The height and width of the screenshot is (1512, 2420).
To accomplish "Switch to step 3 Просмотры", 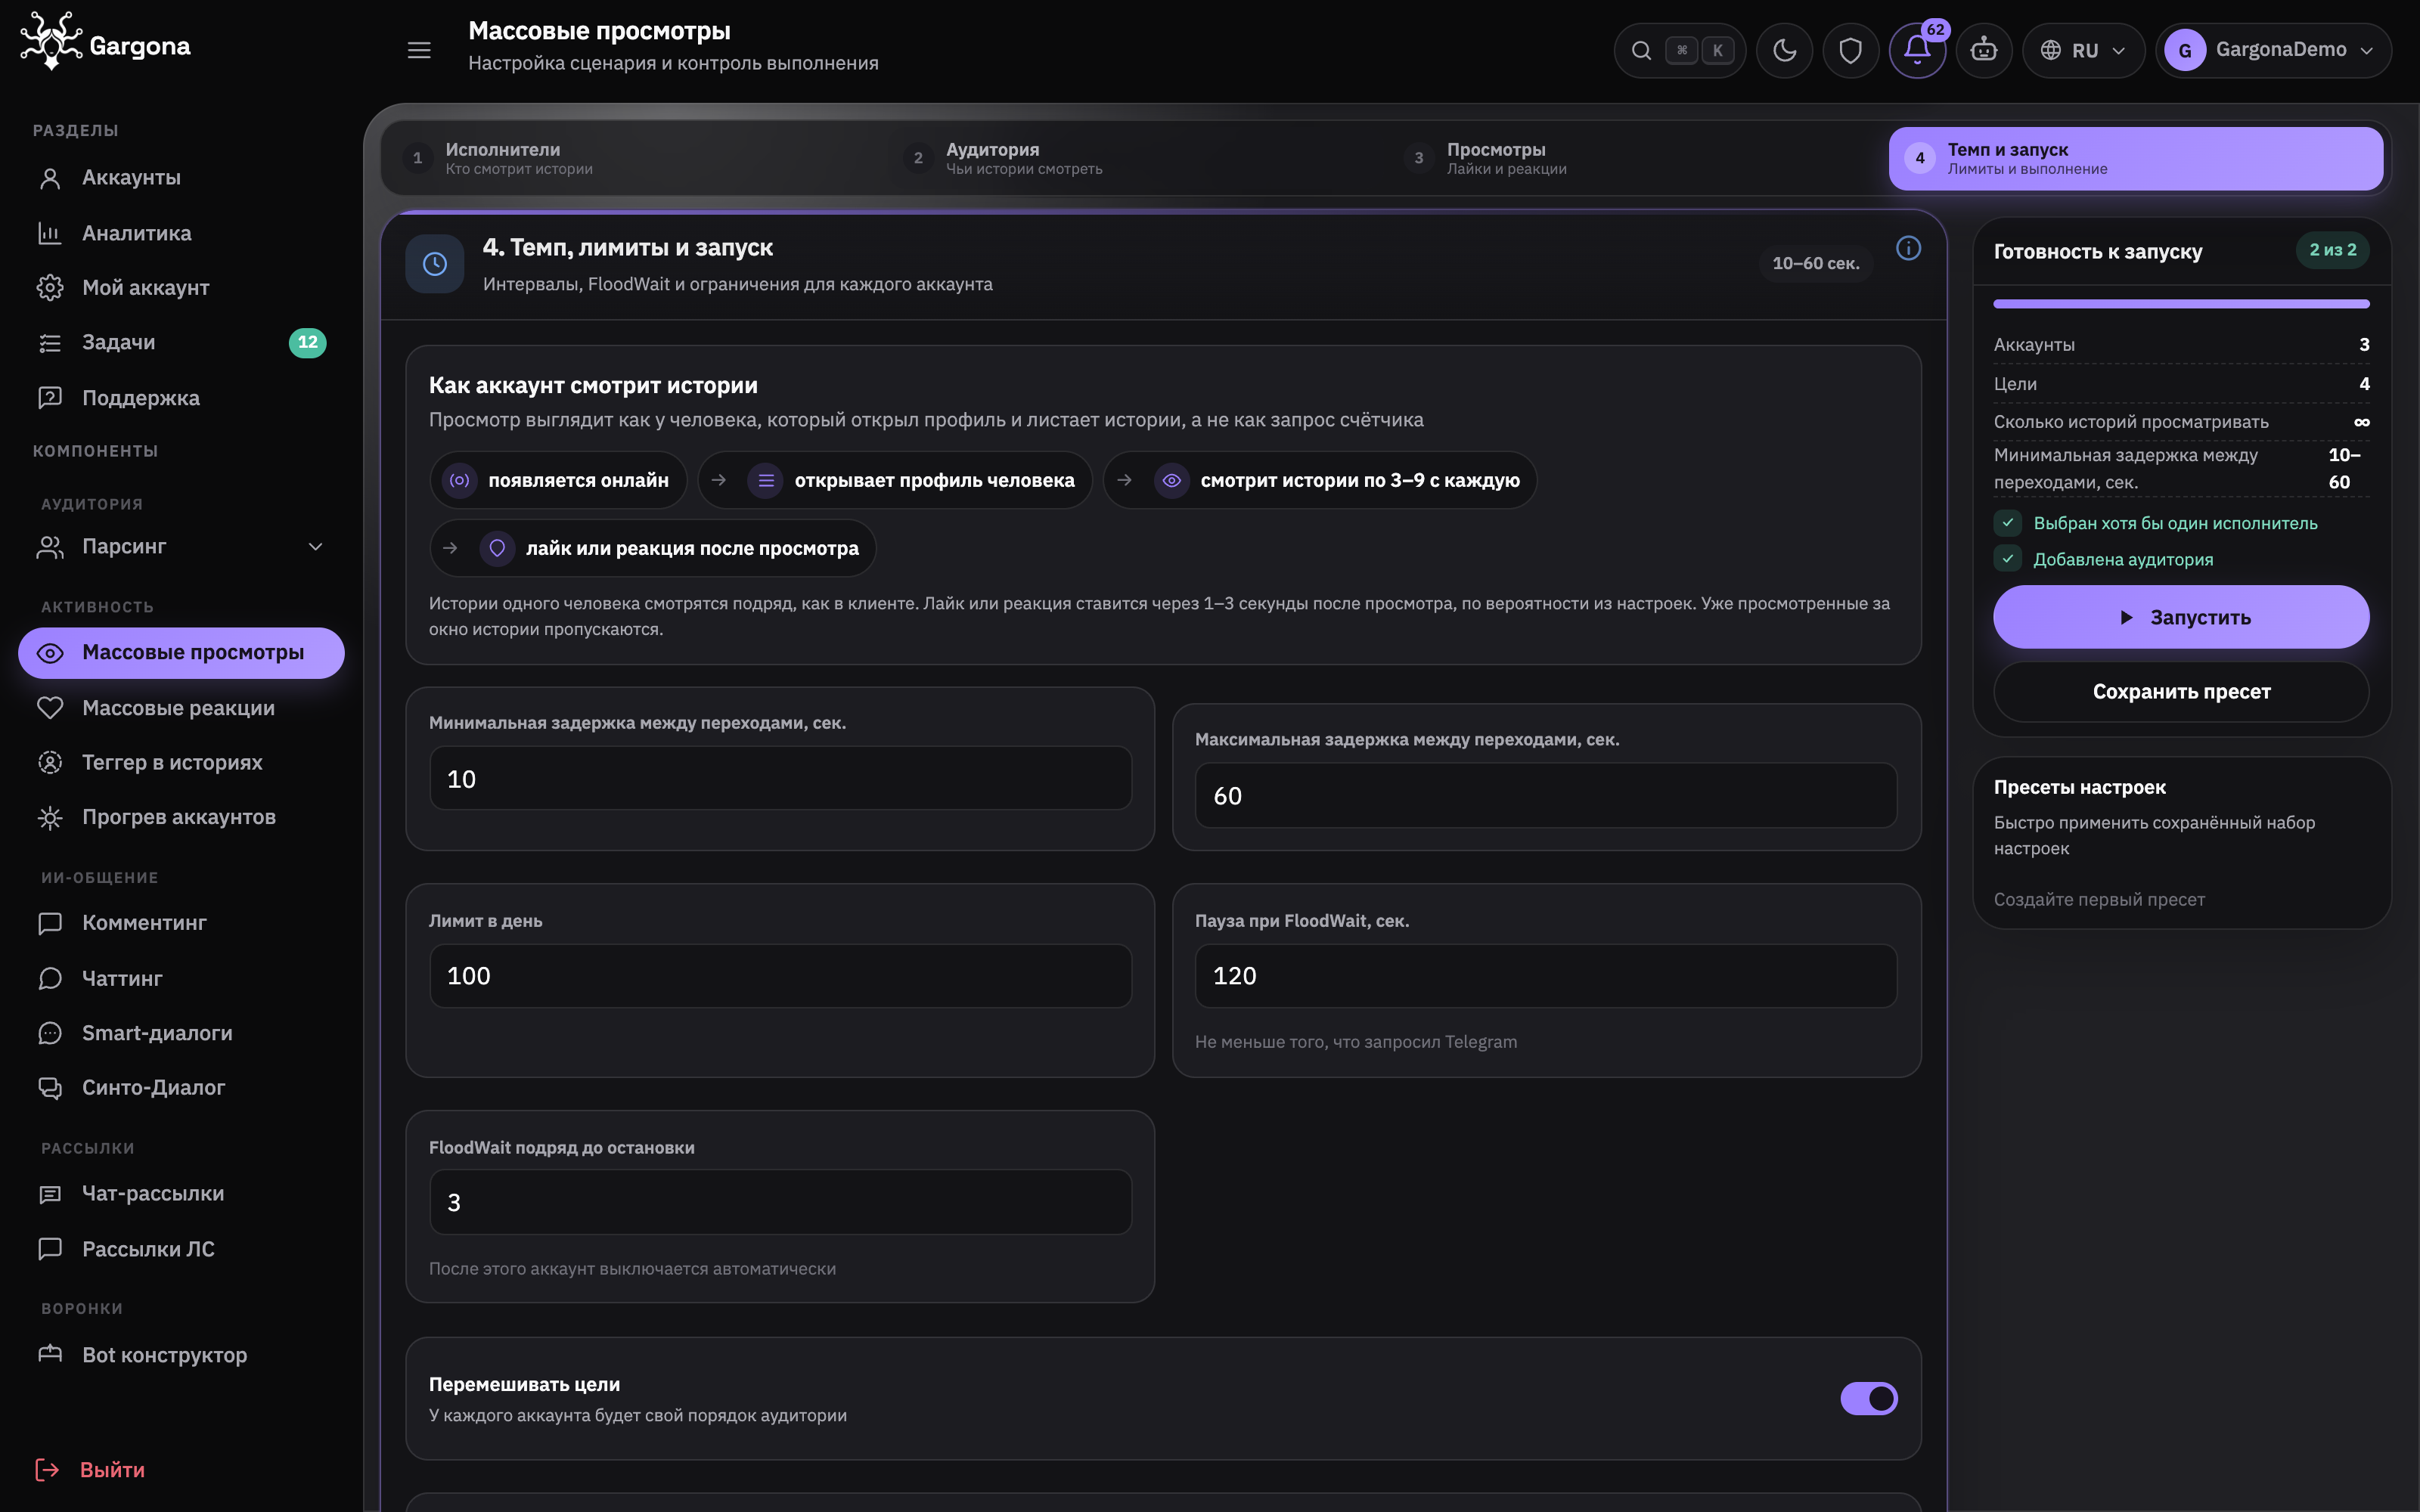I will 1635,158.
